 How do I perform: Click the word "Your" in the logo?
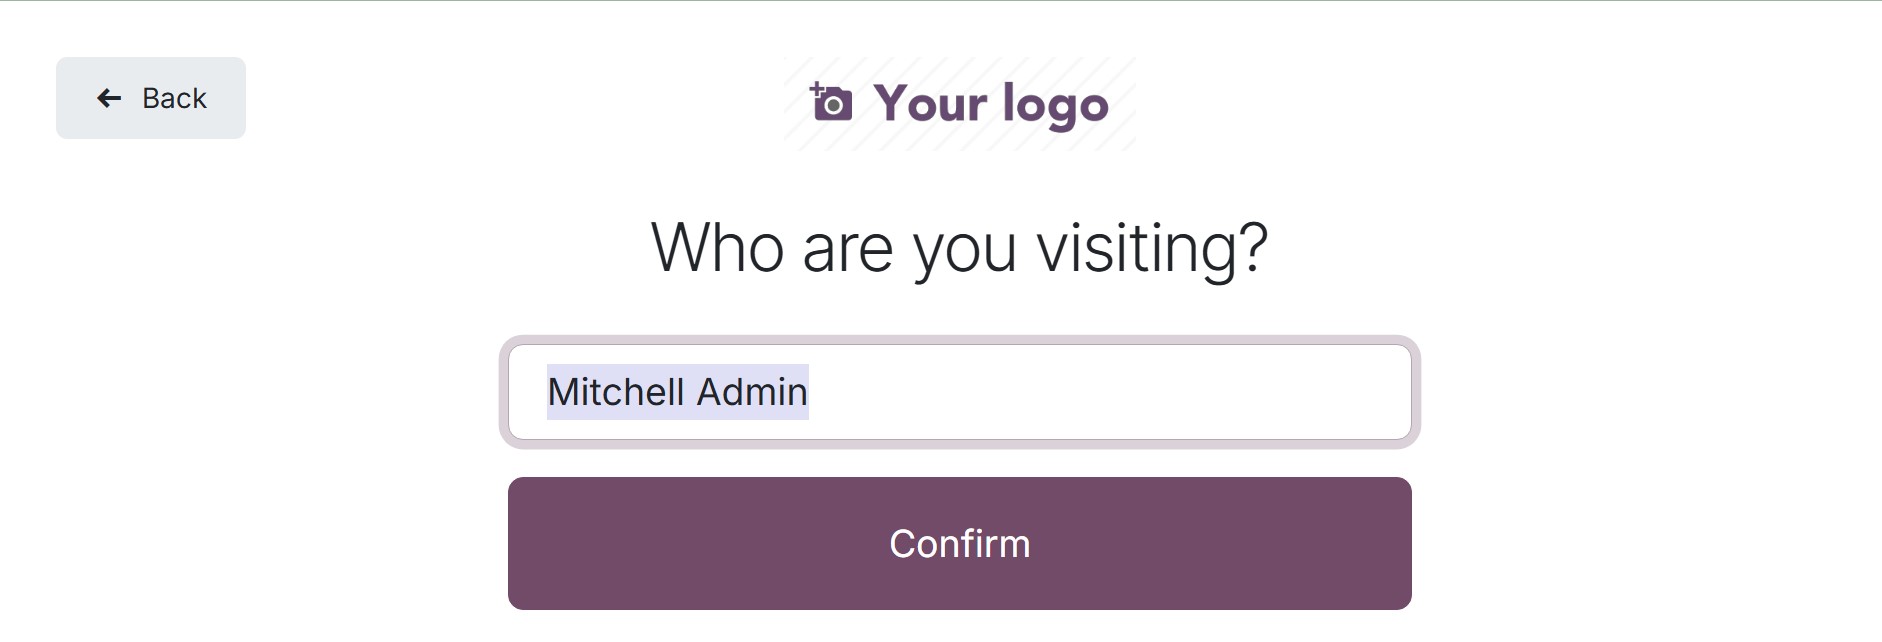pos(930,104)
